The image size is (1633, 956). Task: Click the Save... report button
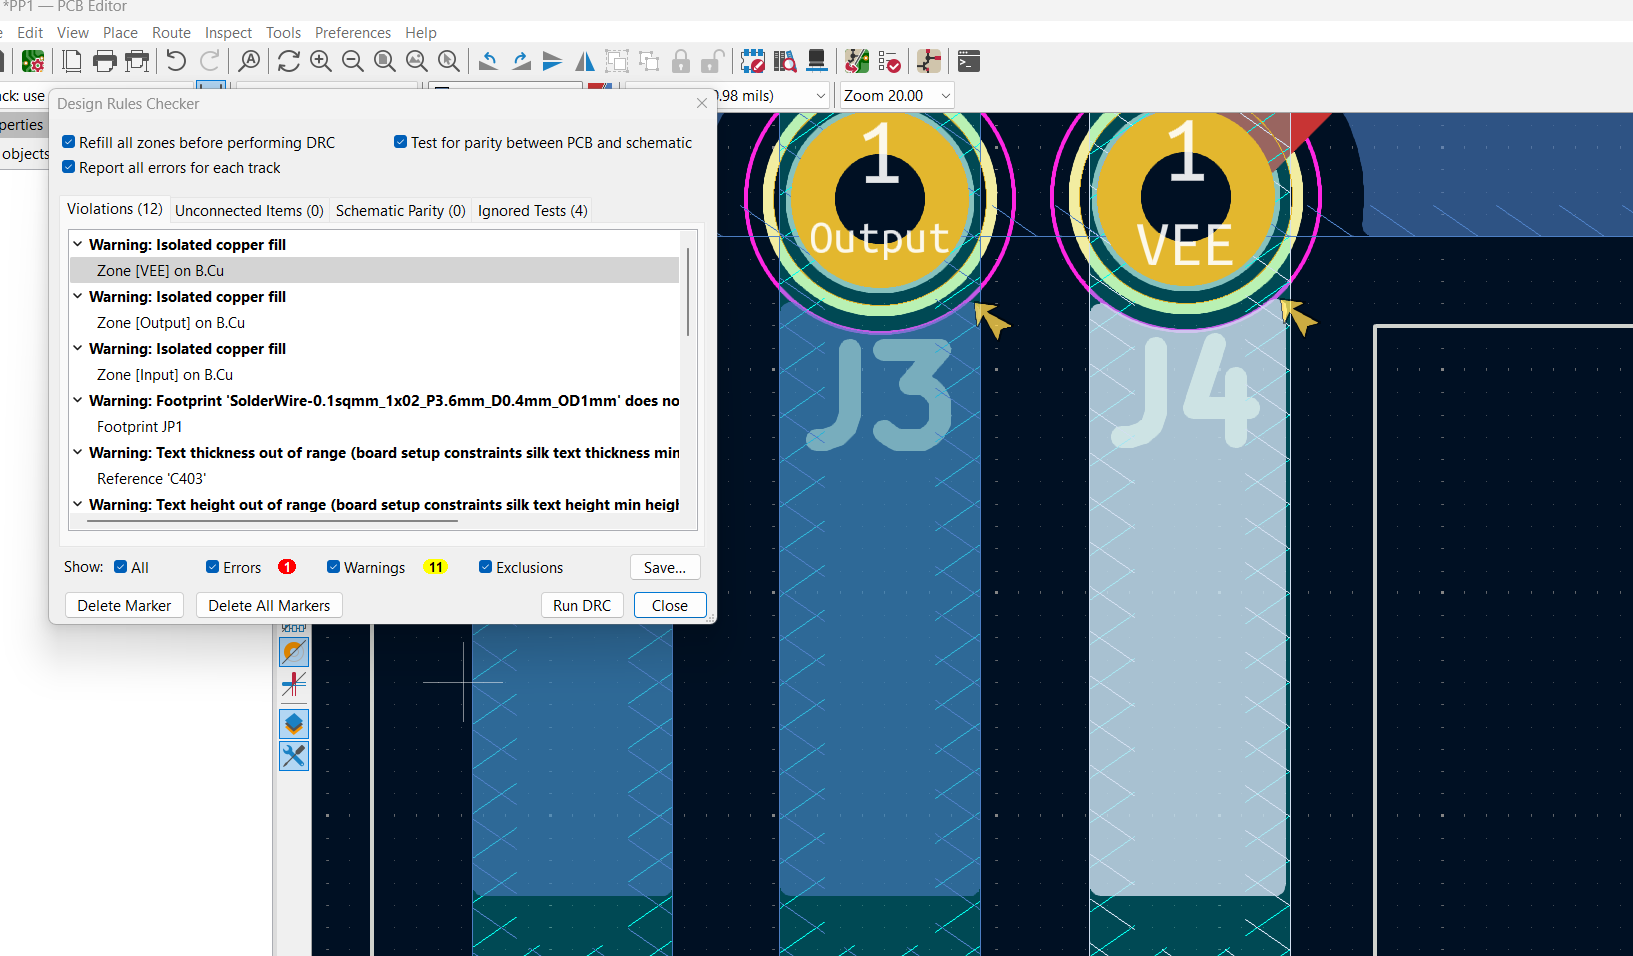tap(665, 567)
